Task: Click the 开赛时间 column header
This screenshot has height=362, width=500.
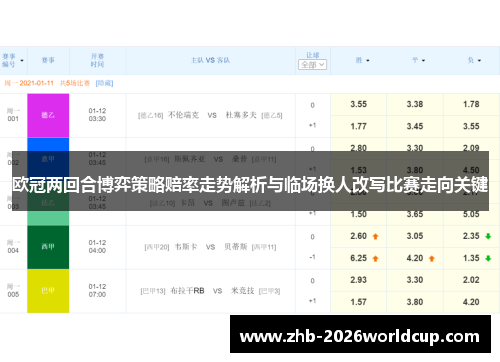Action: (x=97, y=60)
